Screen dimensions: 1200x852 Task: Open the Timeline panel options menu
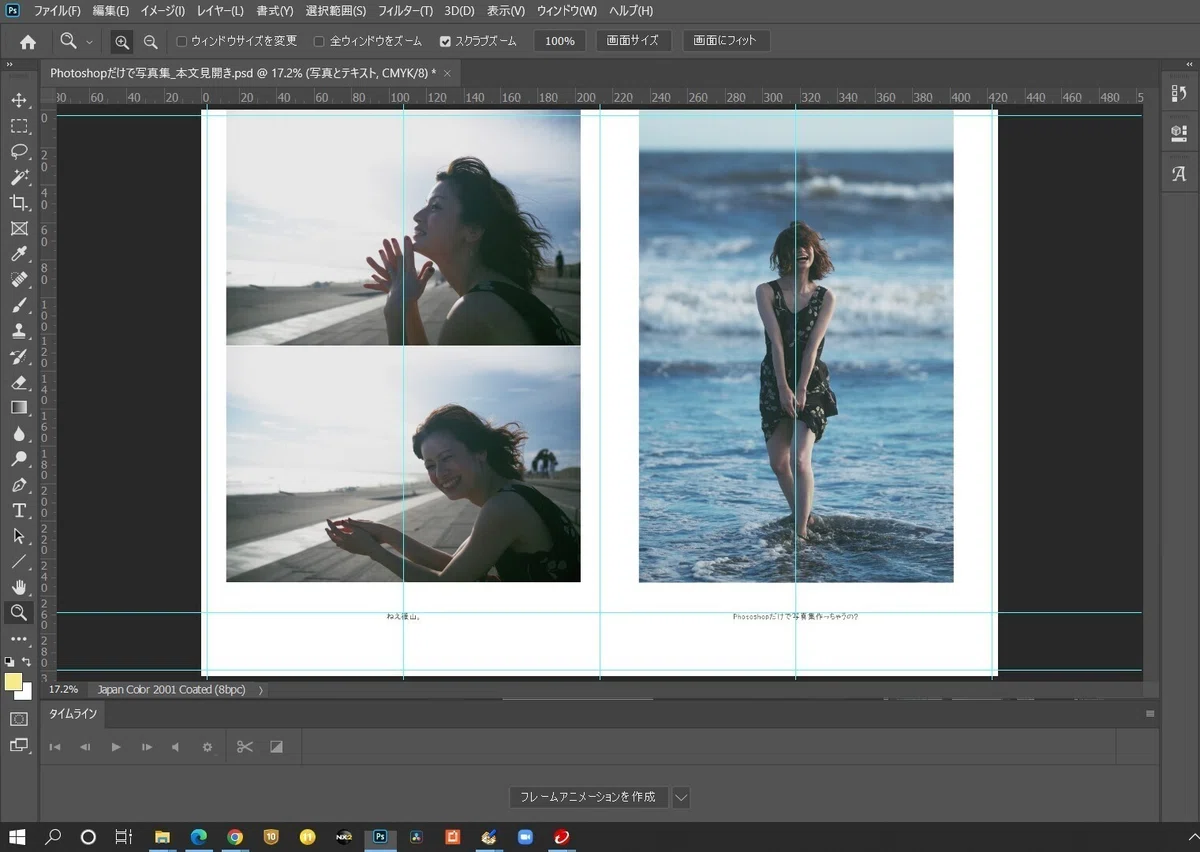pyautogui.click(x=1150, y=714)
